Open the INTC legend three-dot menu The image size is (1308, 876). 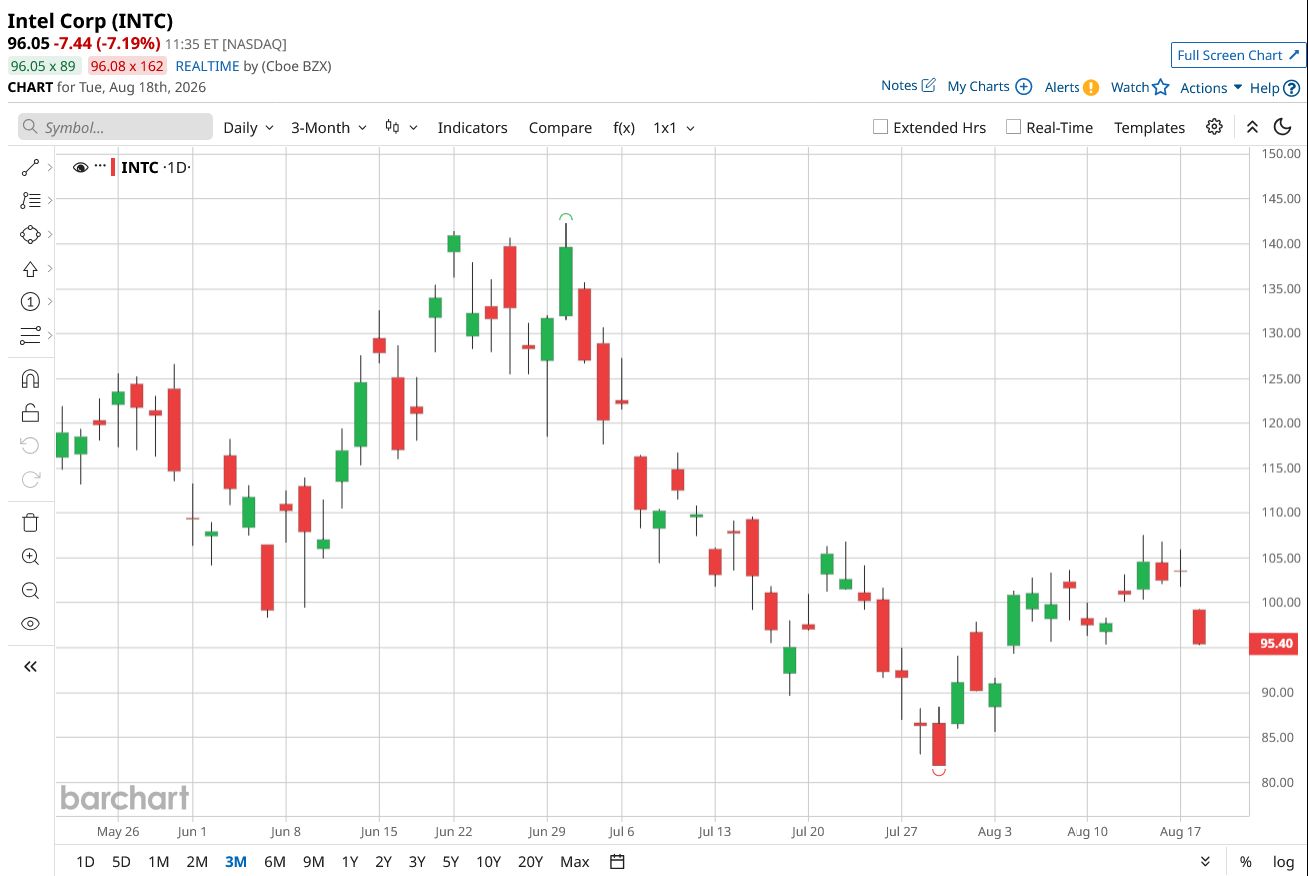[x=100, y=166]
